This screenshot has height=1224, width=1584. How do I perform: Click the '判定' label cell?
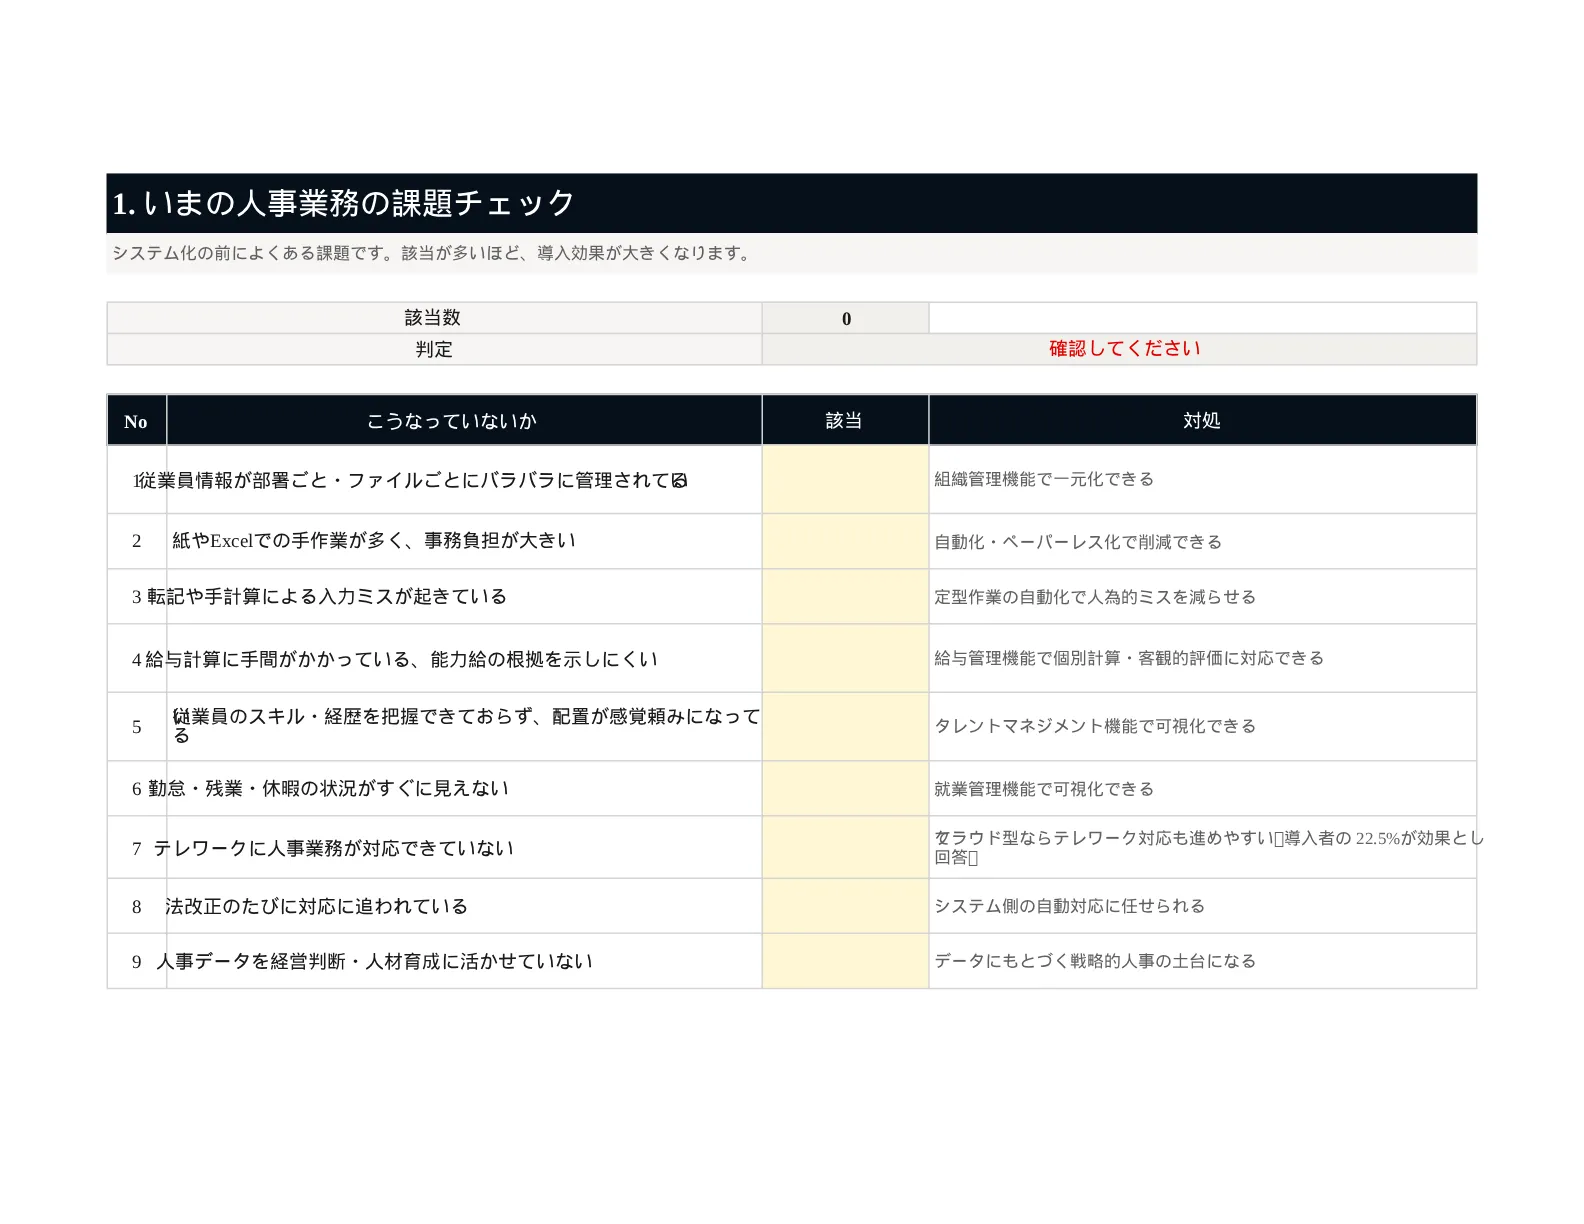(434, 349)
